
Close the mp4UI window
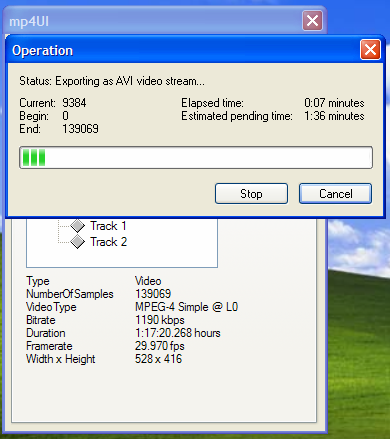tap(312, 21)
